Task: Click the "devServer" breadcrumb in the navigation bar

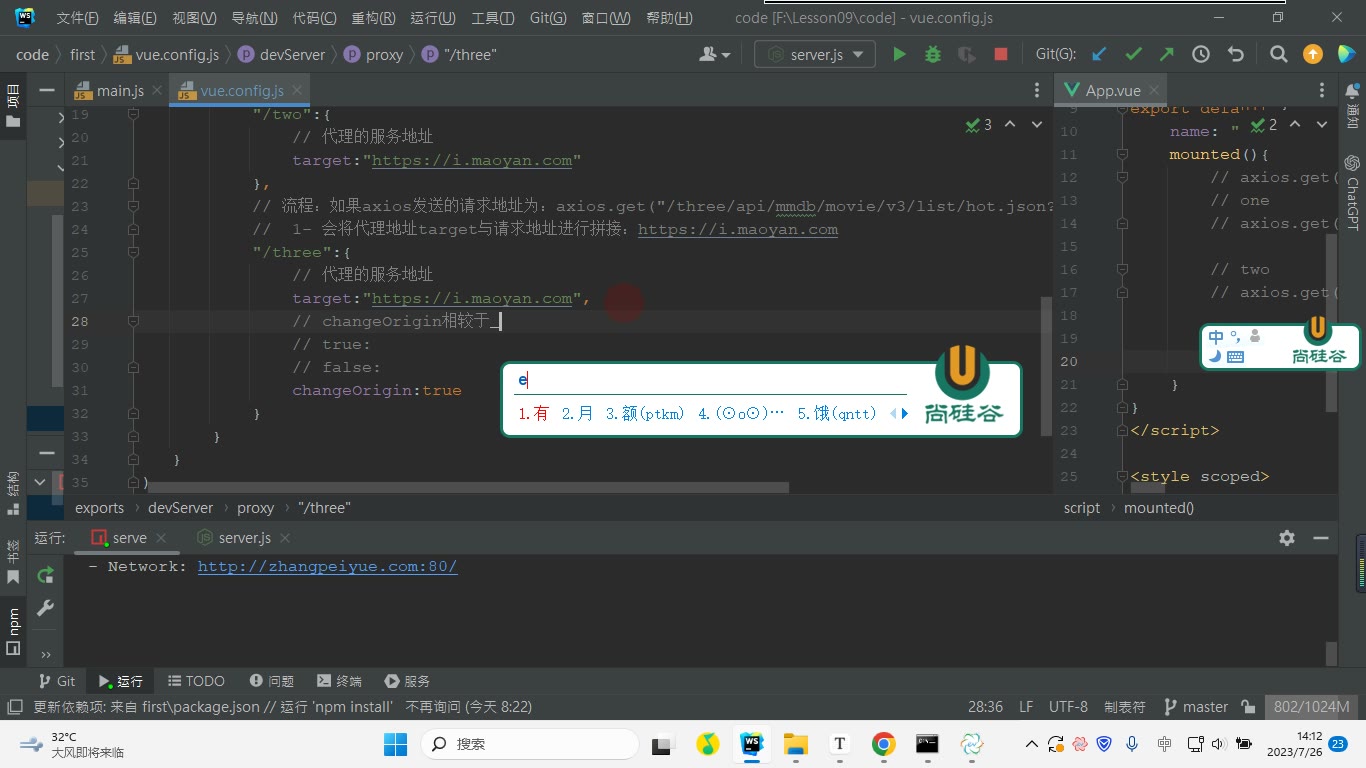Action: click(292, 55)
